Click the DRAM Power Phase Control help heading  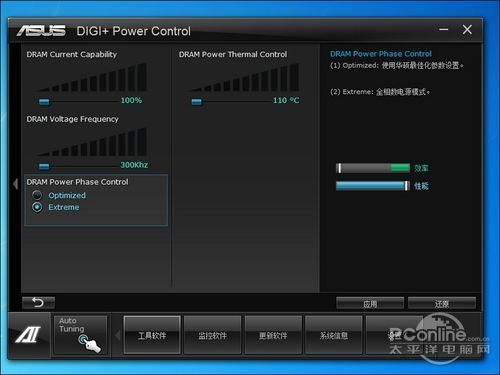tap(381, 54)
